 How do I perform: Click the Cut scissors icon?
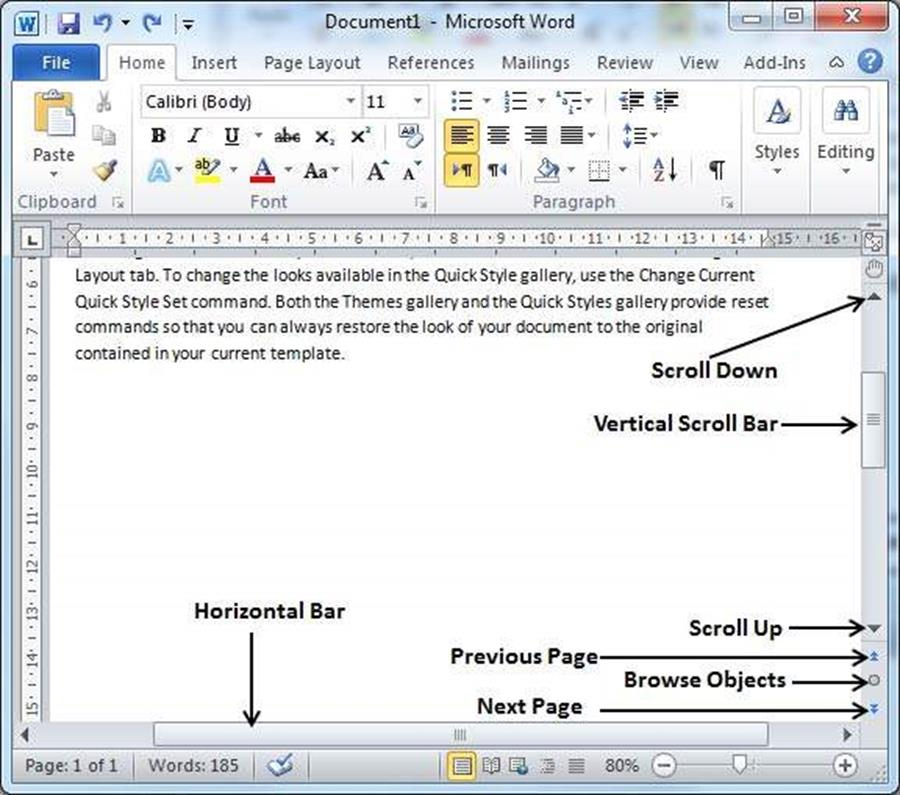click(104, 102)
